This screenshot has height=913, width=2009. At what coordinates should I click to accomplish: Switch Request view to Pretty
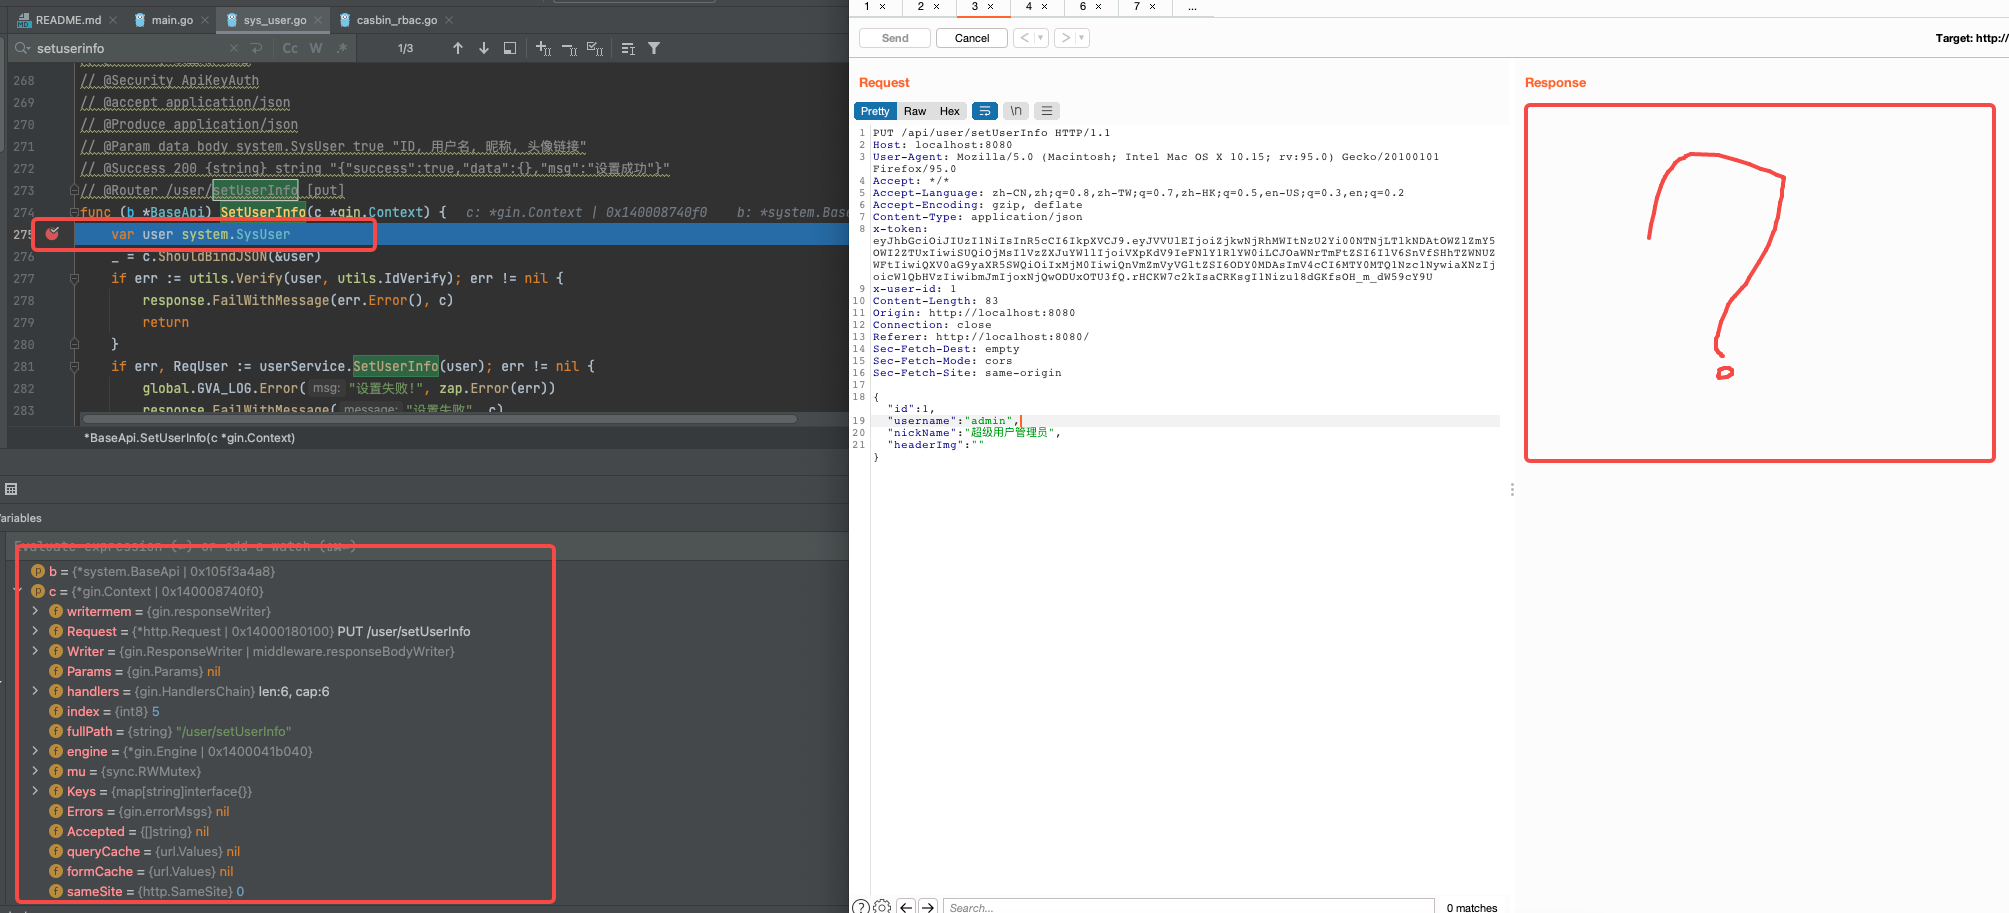(875, 111)
